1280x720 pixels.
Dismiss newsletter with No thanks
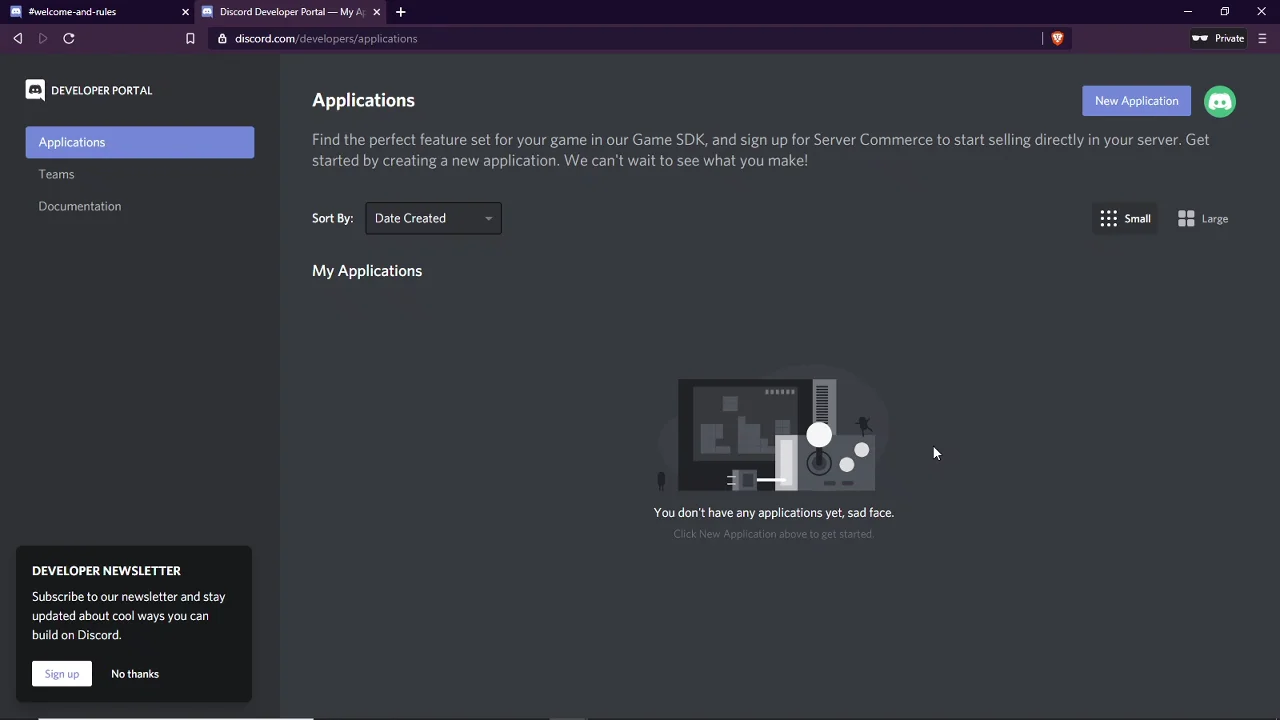tap(135, 674)
